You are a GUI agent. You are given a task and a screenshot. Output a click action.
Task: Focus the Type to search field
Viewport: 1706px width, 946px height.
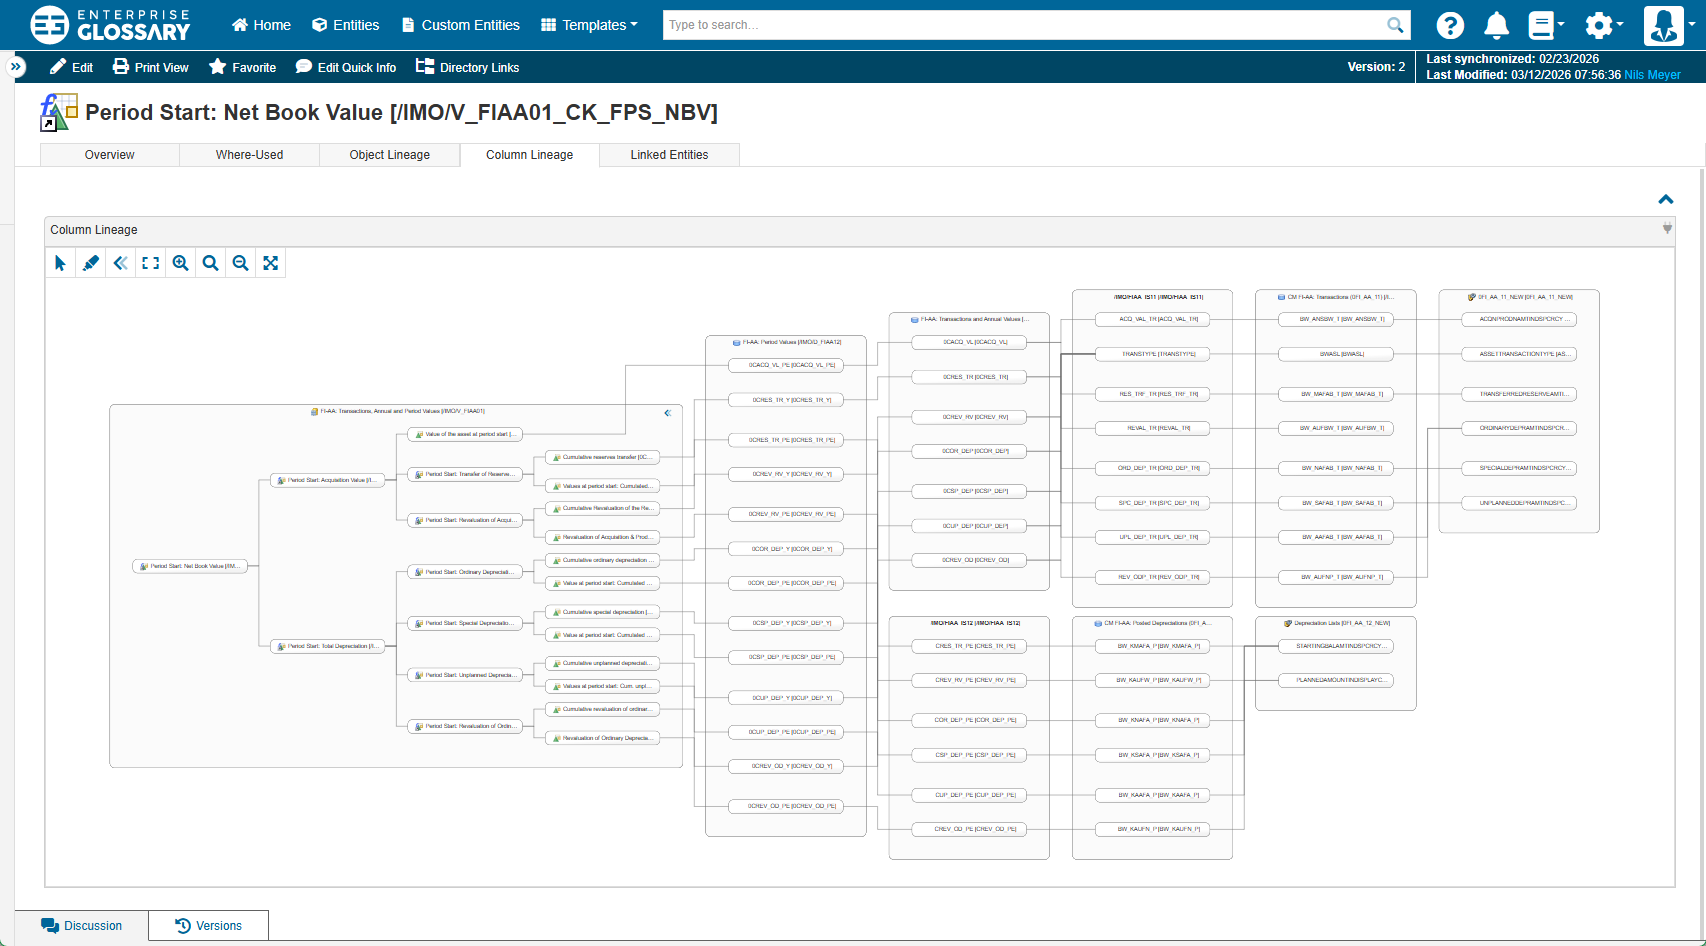click(x=1025, y=25)
